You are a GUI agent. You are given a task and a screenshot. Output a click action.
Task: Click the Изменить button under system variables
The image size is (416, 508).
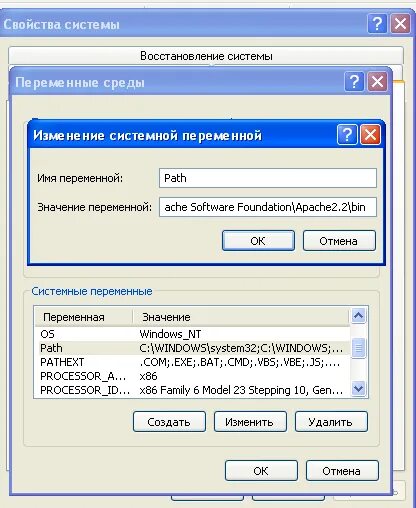pos(250,422)
